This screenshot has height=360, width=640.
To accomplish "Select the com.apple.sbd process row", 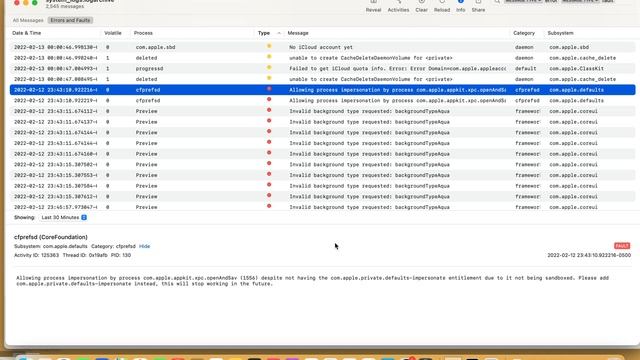I will coord(322,47).
